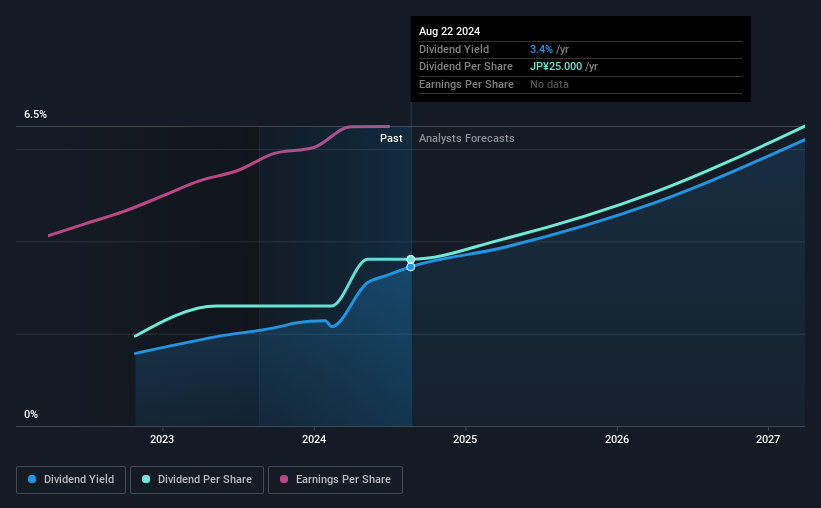Click the Past region label
The image size is (821, 508).
click(391, 138)
